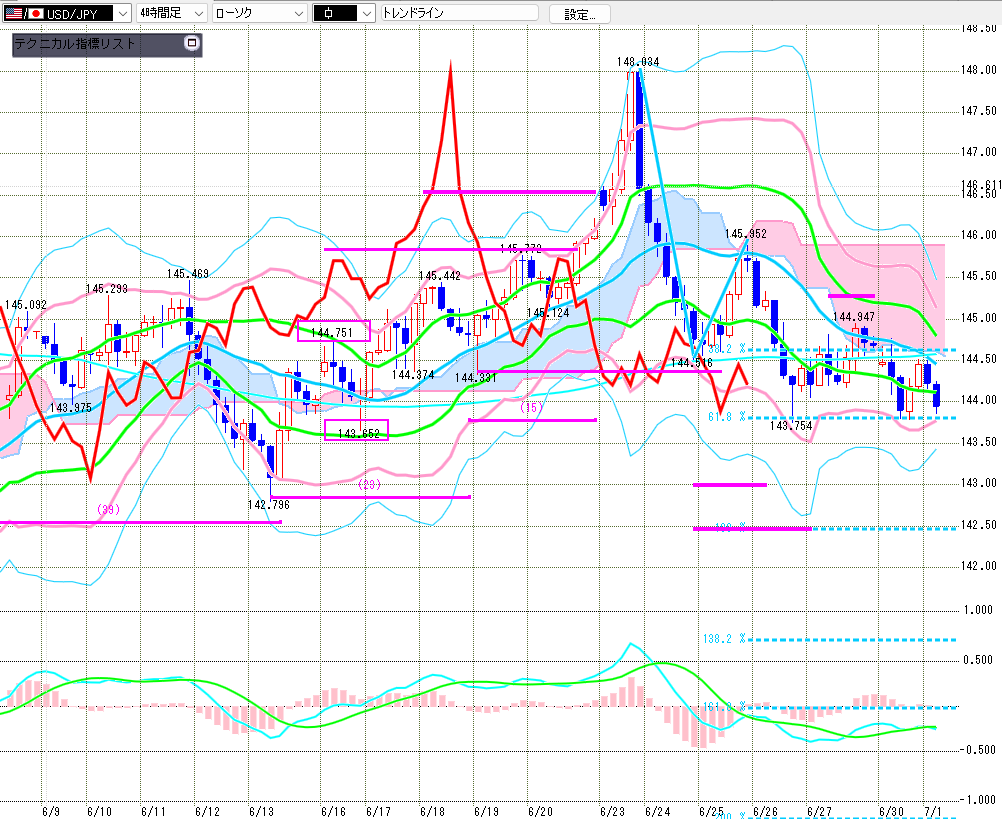
Task: Click the 6/24 date axis label
Action: pos(658,811)
